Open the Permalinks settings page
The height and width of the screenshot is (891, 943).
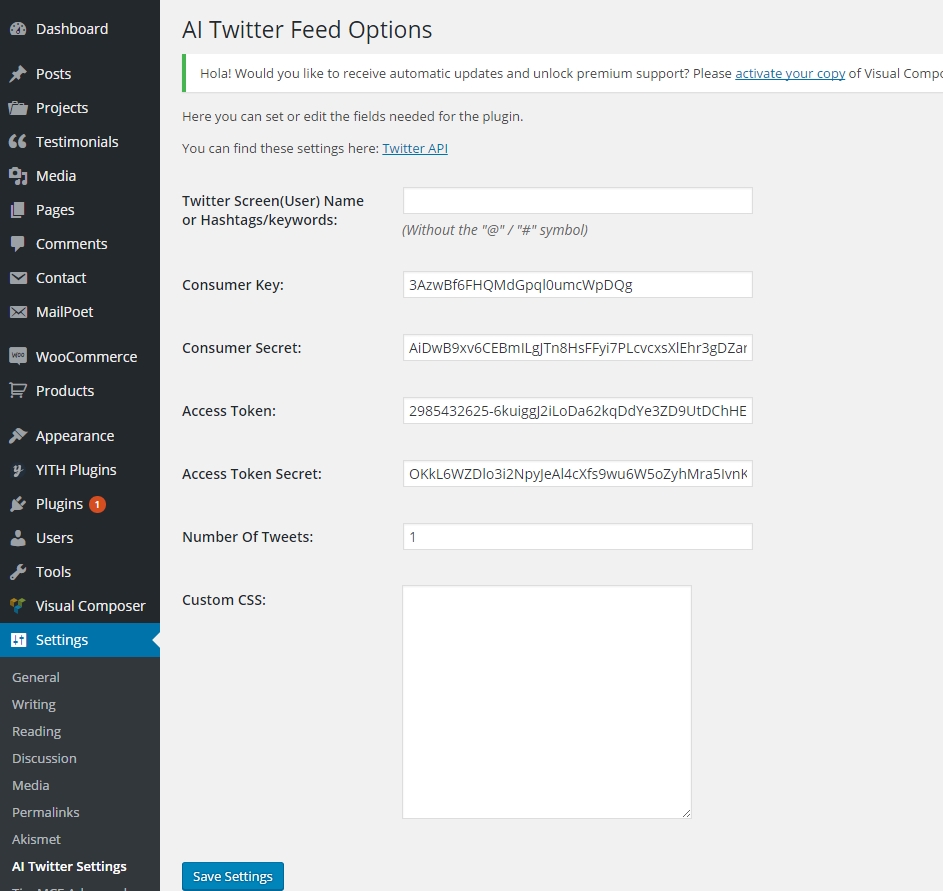pos(45,812)
